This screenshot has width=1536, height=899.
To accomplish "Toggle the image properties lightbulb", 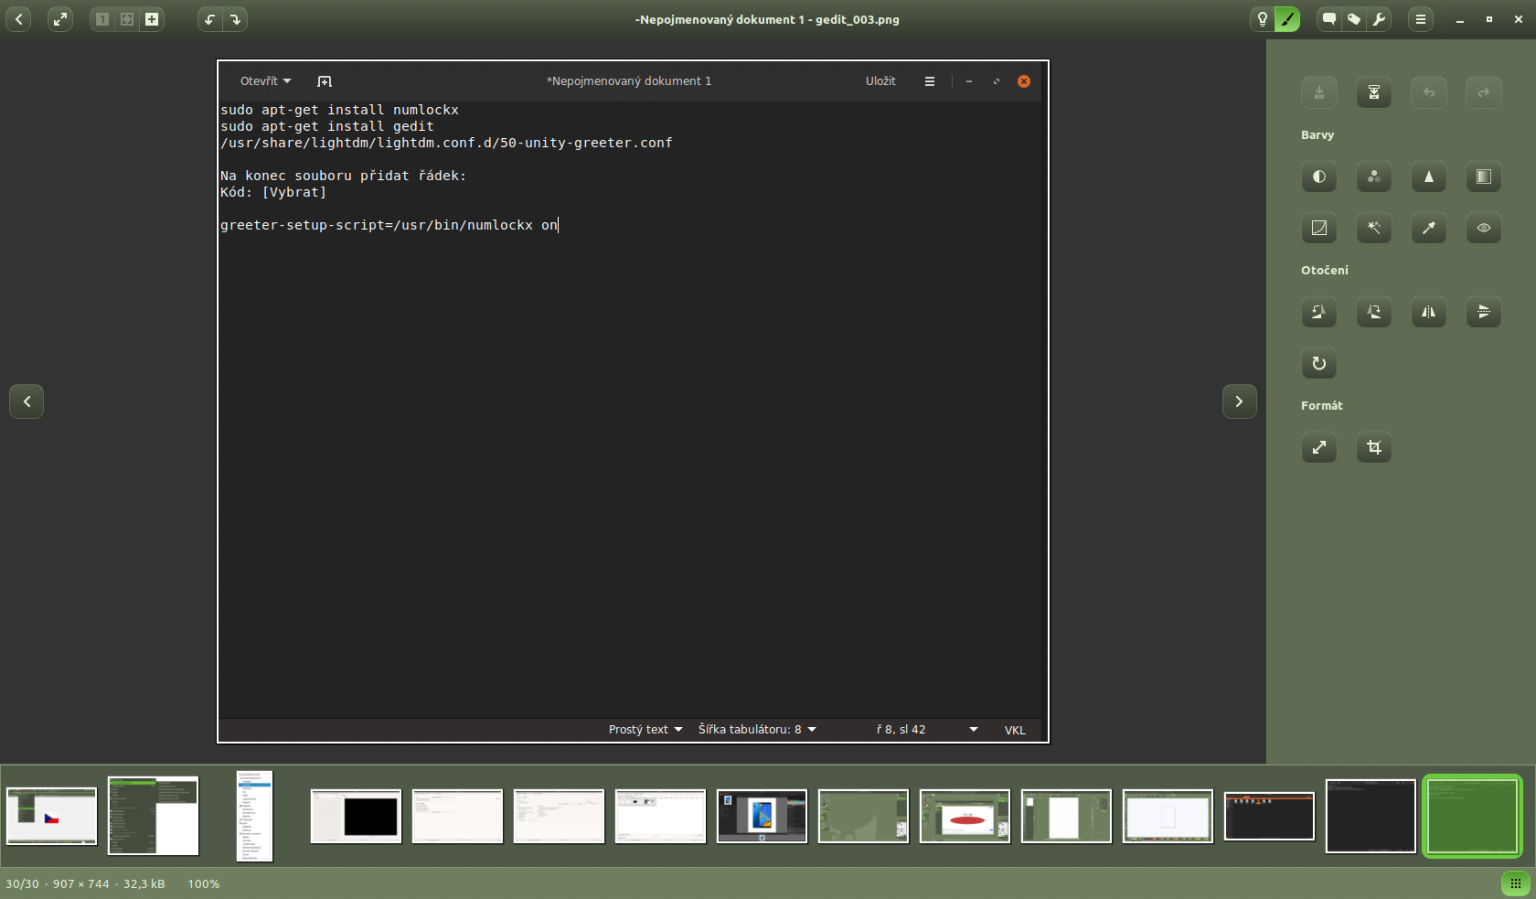I will click(1261, 19).
